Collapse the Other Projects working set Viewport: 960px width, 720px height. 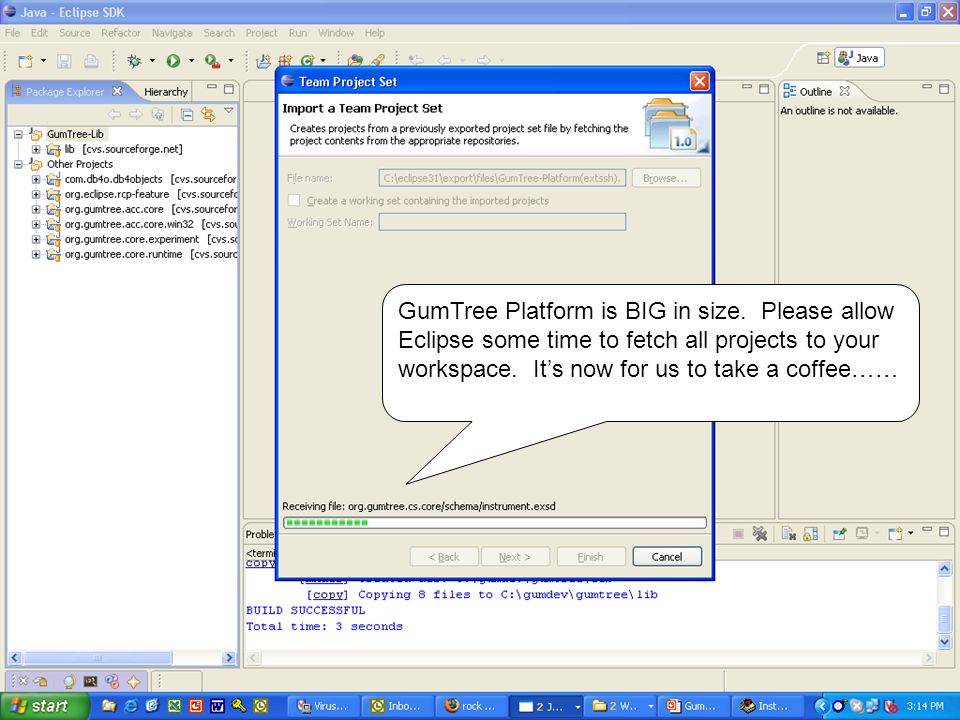coord(18,164)
